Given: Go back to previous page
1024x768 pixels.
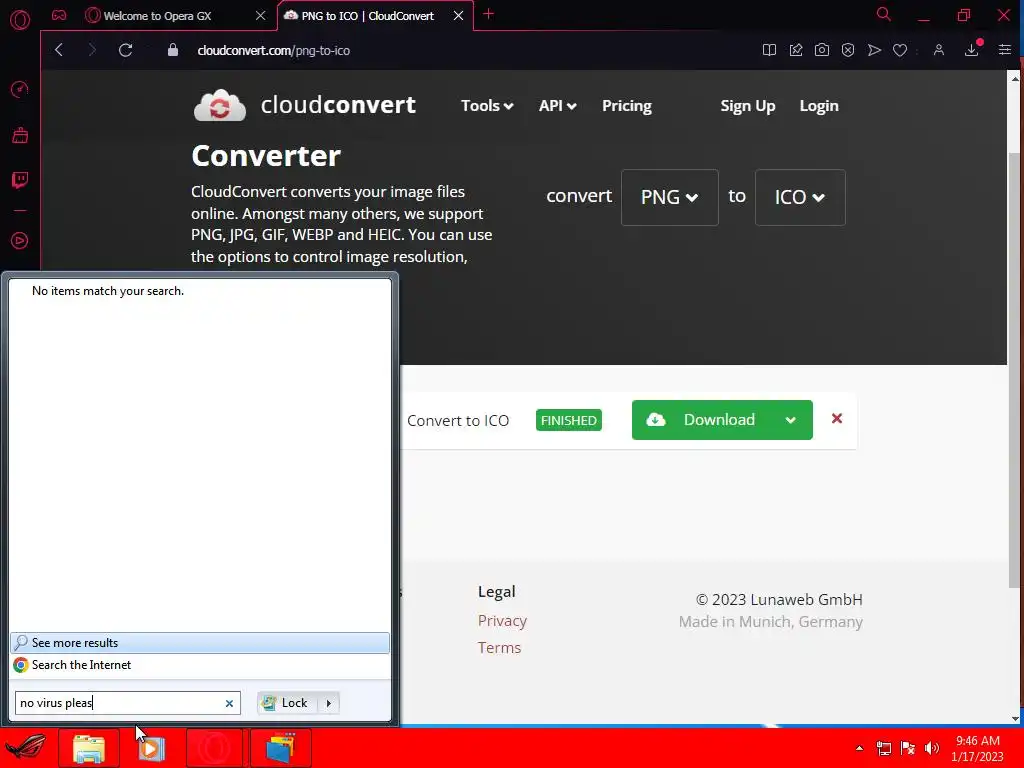Looking at the screenshot, I should coord(59,50).
